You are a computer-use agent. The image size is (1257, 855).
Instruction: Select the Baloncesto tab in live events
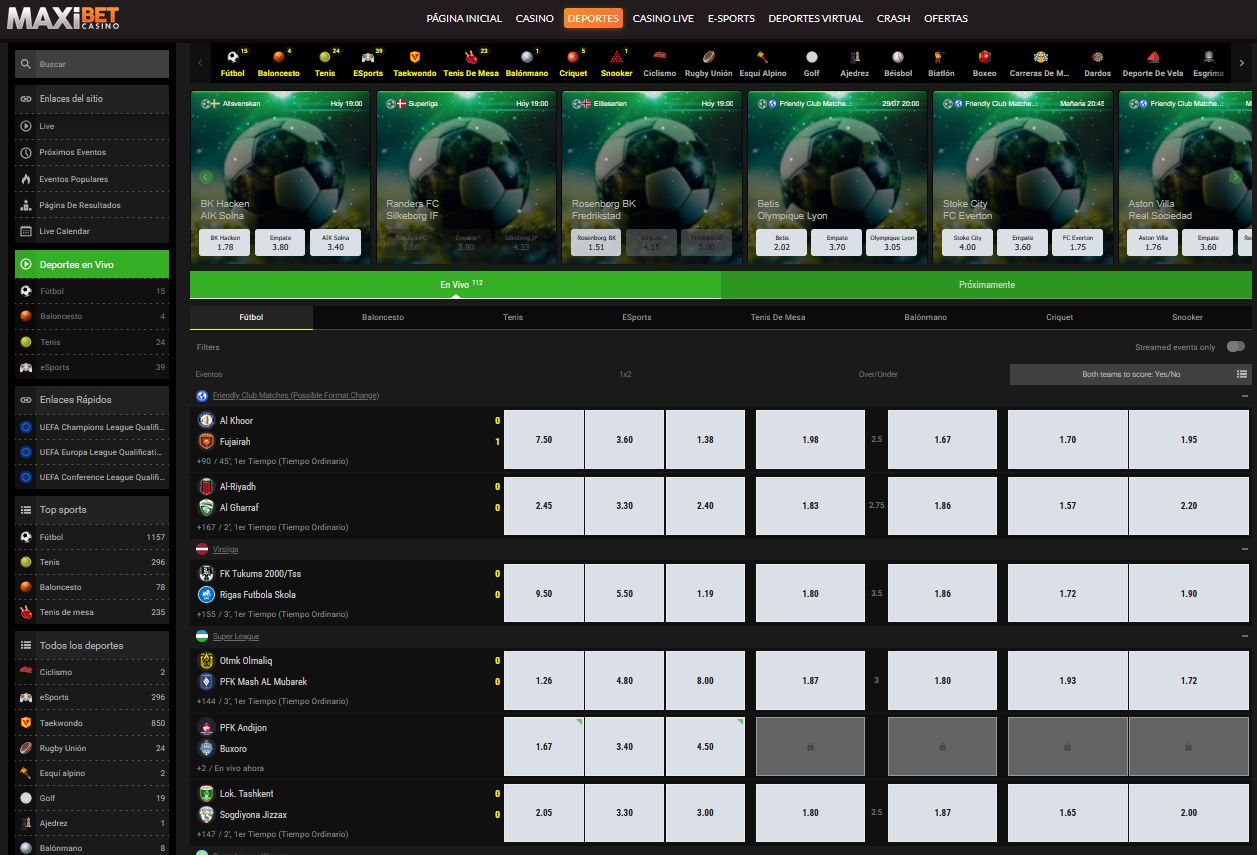click(x=383, y=318)
